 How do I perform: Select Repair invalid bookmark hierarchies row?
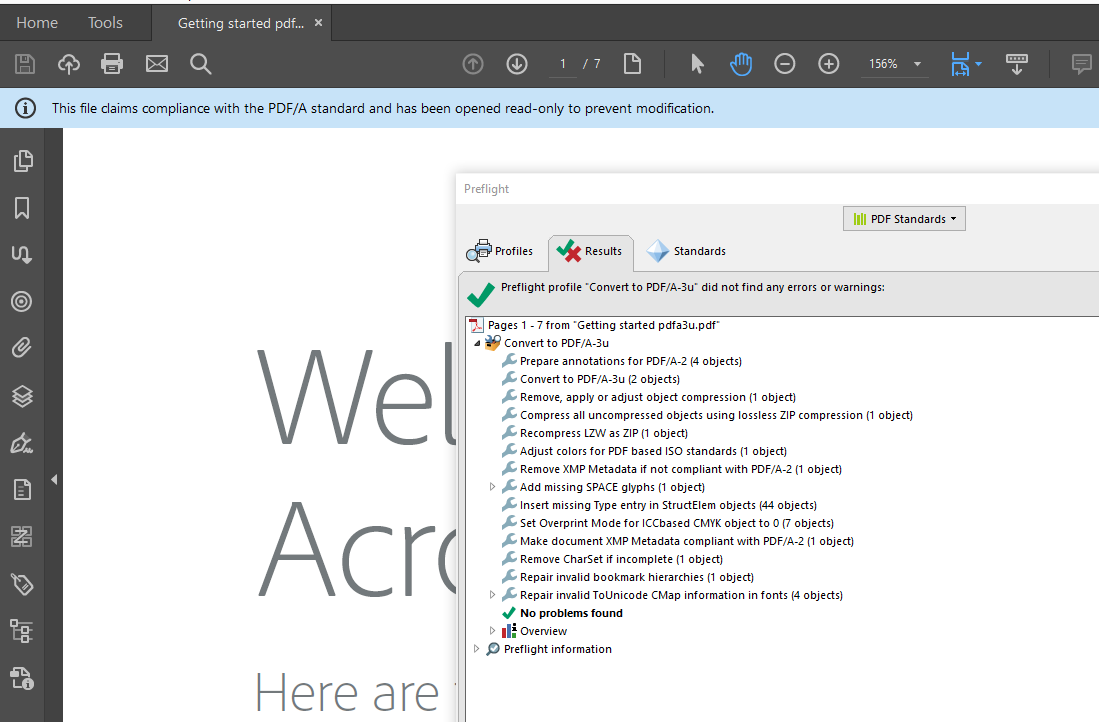point(628,578)
